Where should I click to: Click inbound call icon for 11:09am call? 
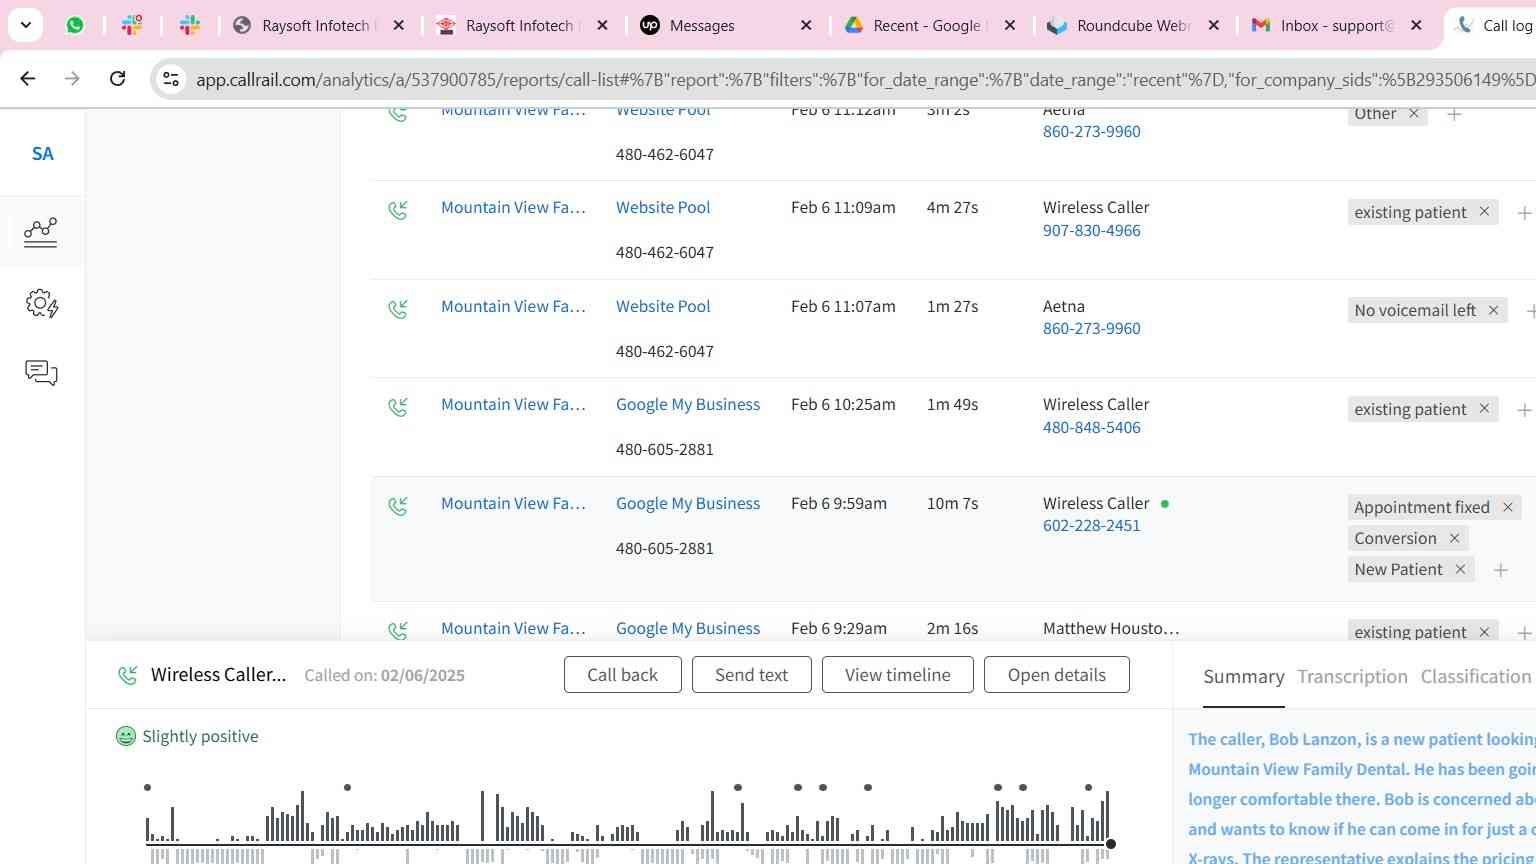click(x=398, y=210)
